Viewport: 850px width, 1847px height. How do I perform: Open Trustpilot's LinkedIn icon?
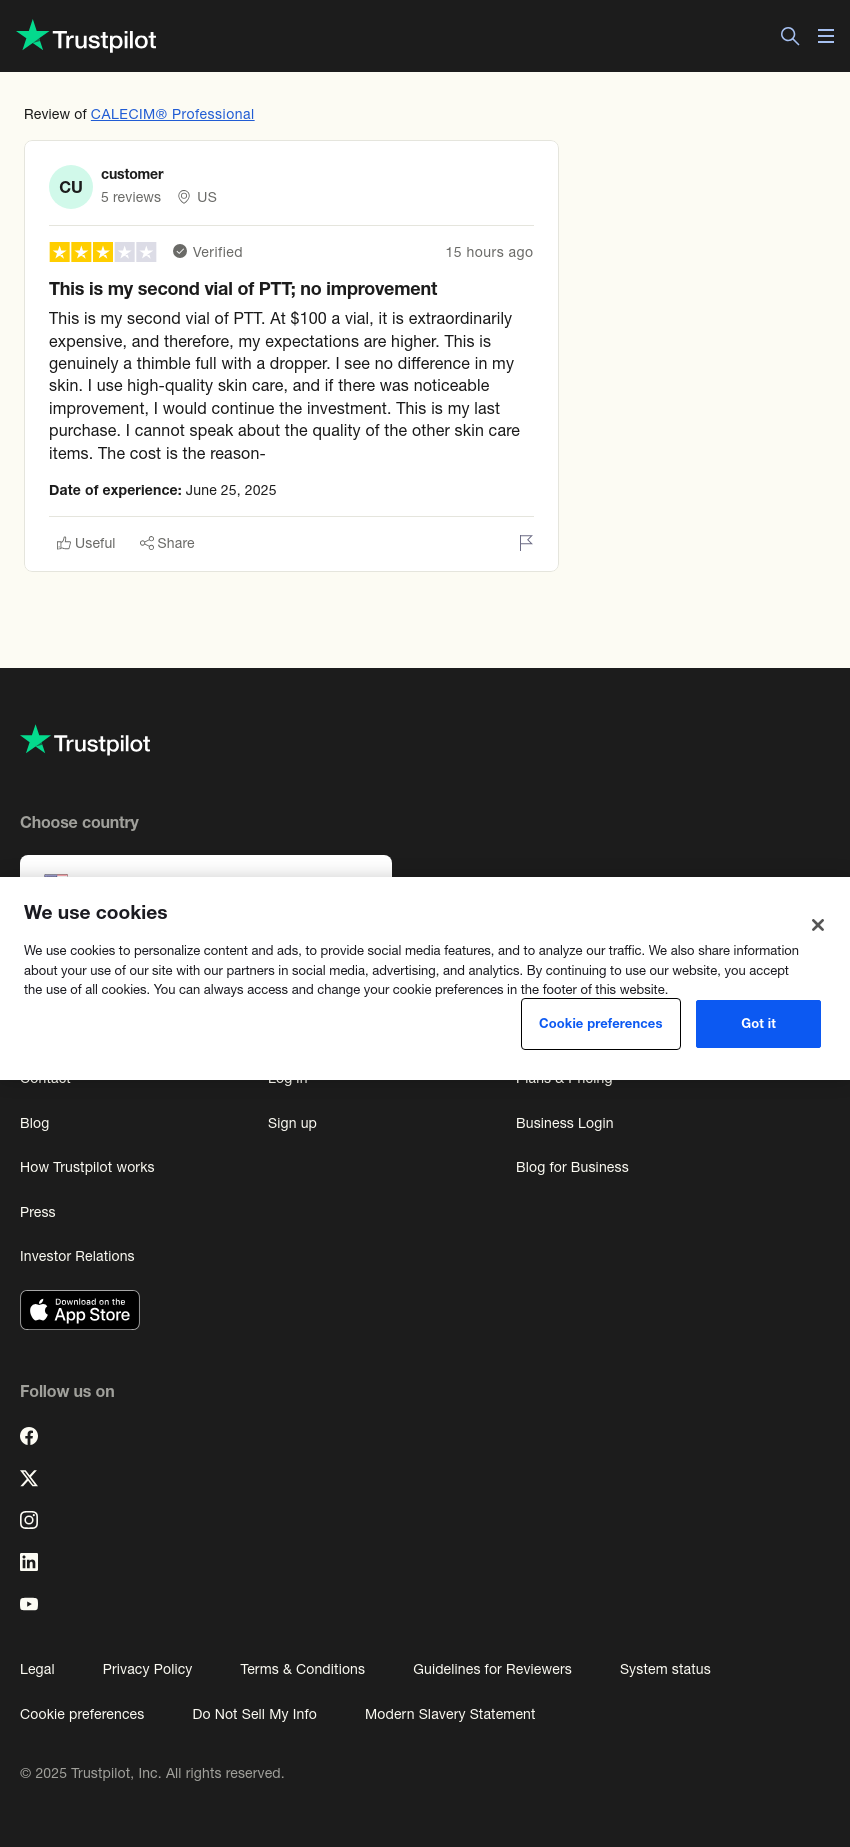click(x=29, y=1562)
